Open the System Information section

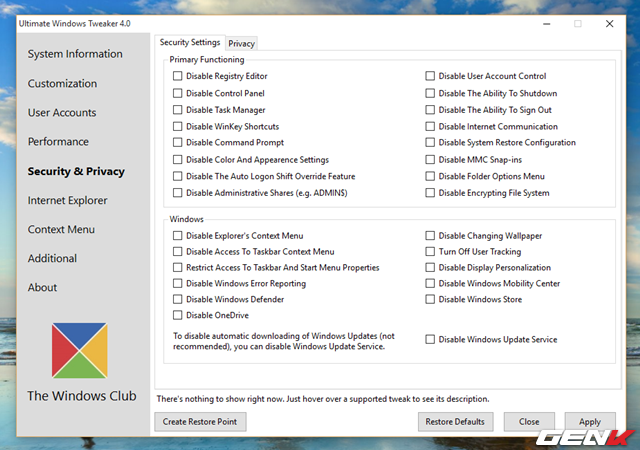click(75, 54)
